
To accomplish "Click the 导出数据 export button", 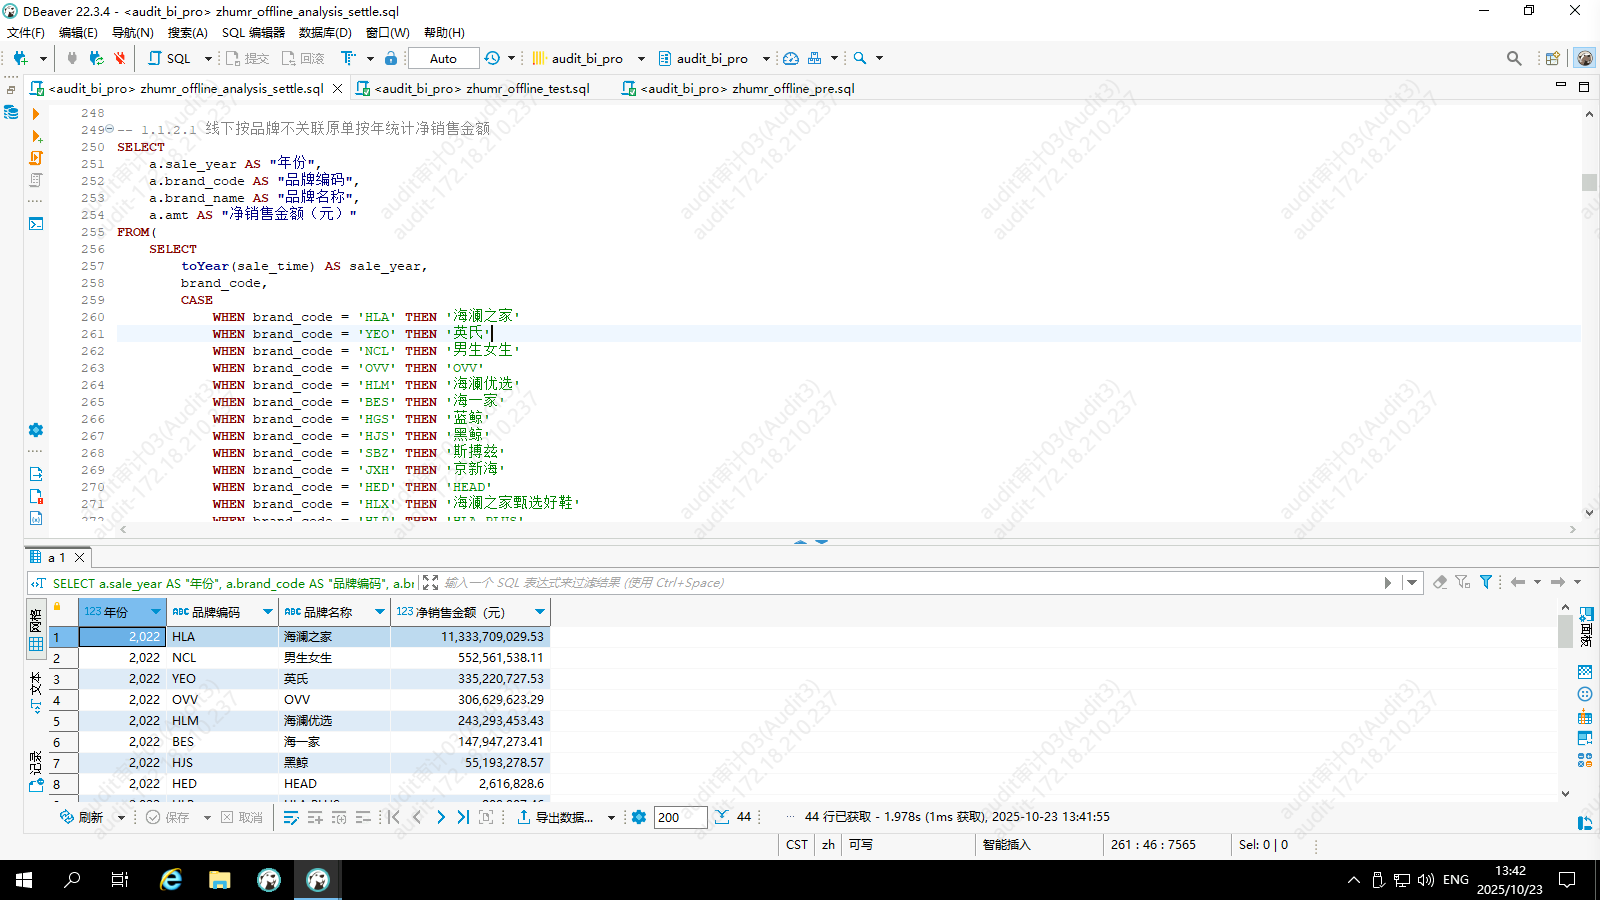I will coord(556,817).
